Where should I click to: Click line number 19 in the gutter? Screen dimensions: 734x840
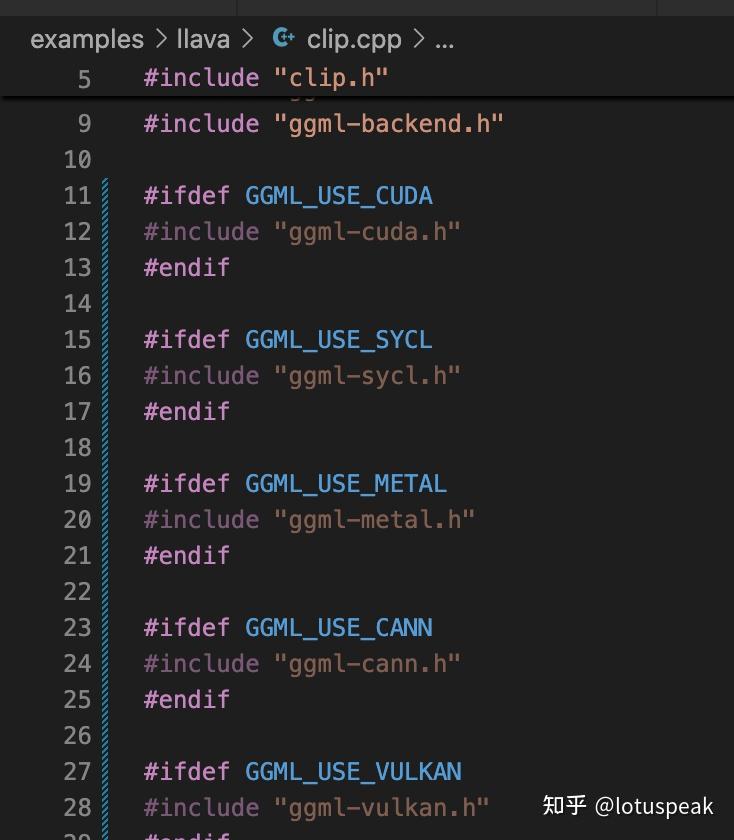tap(78, 483)
